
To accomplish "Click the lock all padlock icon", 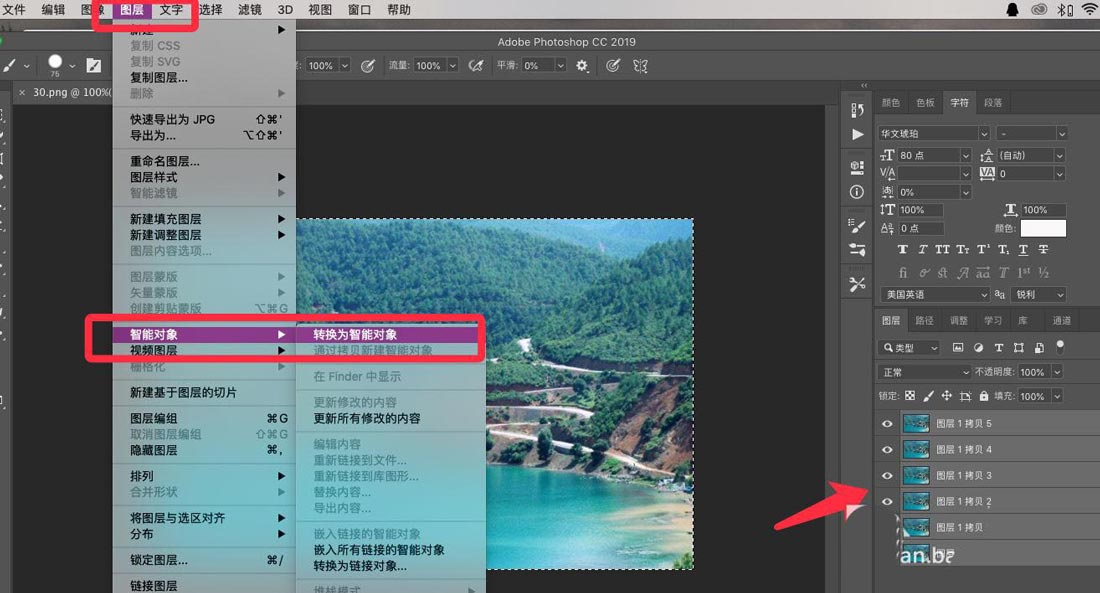I will coord(984,396).
